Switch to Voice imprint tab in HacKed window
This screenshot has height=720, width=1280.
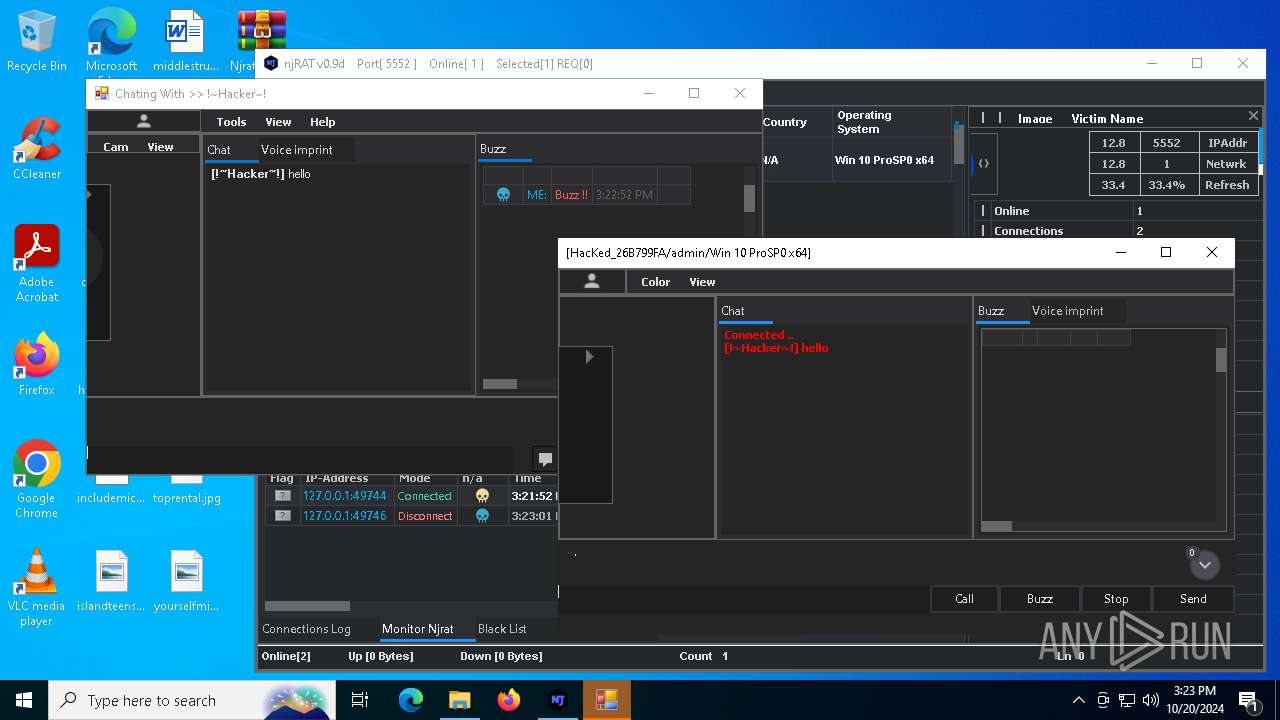[x=1068, y=311]
